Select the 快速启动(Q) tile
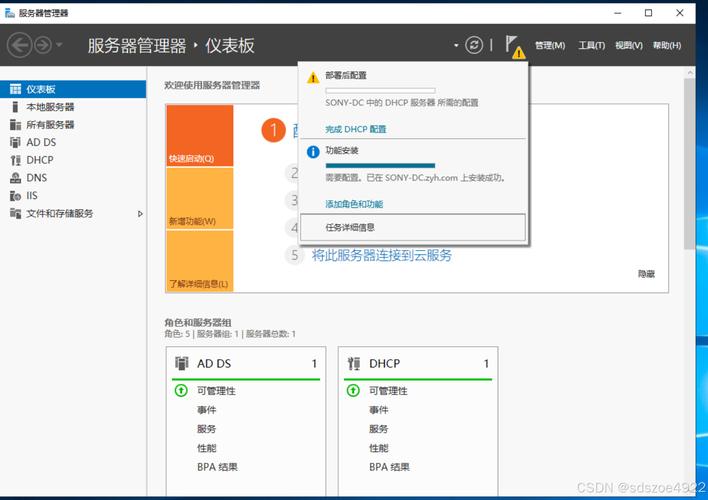Image resolution: width=708 pixels, height=500 pixels. coord(200,136)
